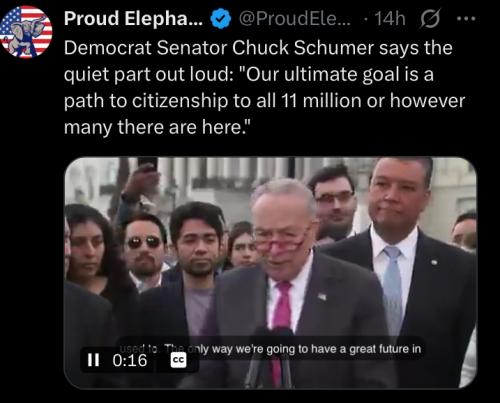Click the 0:16 video time indicator
The width and height of the screenshot is (500, 403).
130,360
